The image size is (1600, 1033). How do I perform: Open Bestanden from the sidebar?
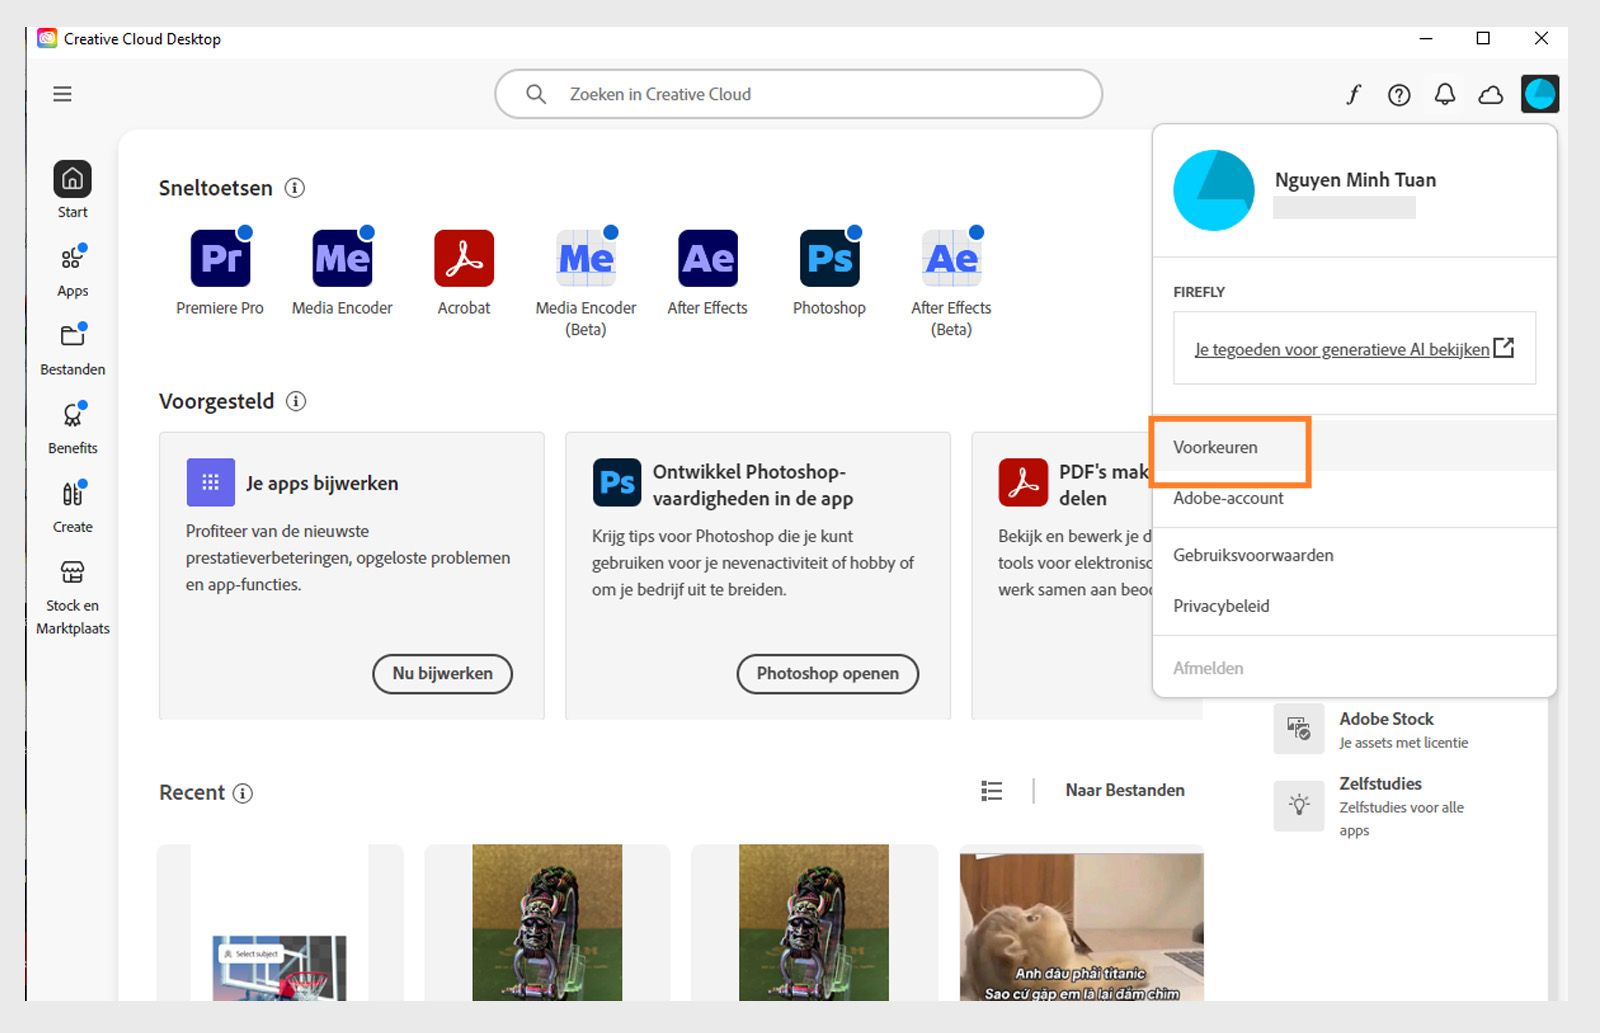click(x=71, y=346)
